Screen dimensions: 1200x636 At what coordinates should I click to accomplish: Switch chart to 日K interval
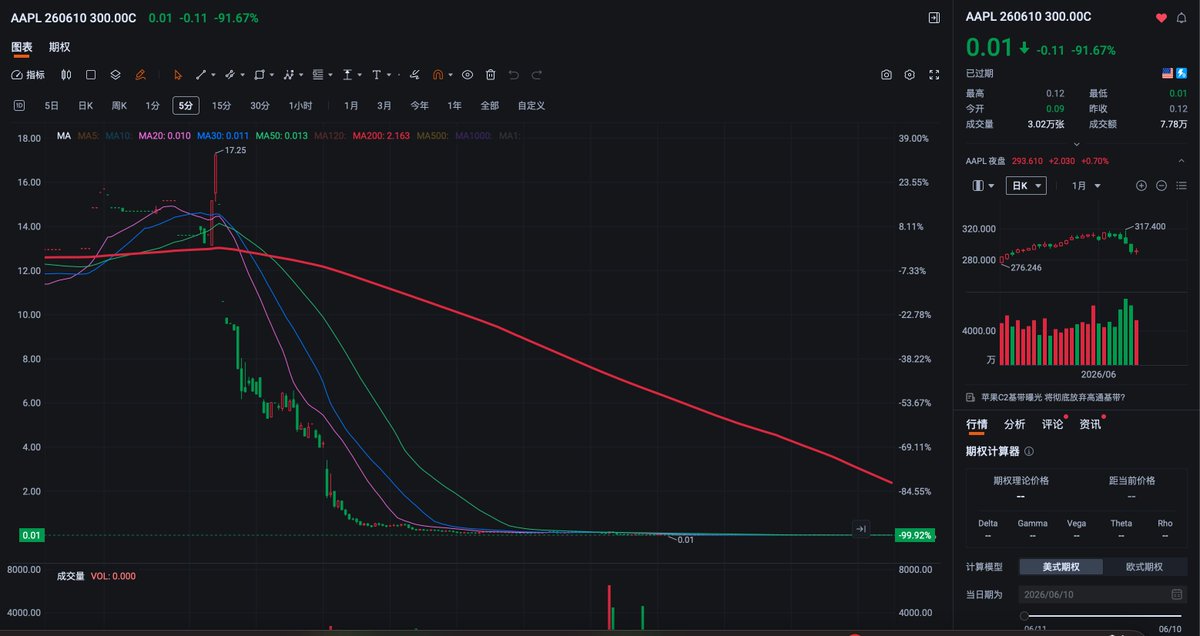coord(85,105)
